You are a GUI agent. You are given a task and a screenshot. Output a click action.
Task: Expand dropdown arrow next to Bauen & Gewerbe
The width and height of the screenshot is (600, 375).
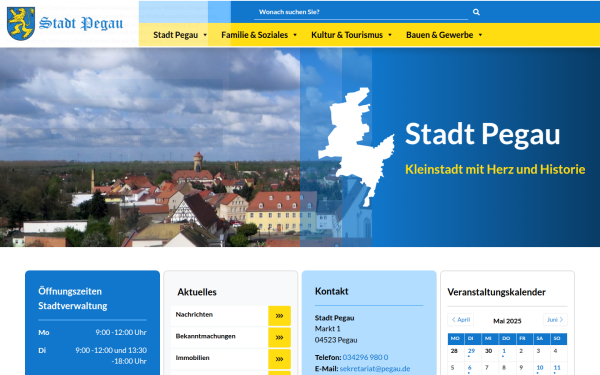(x=480, y=35)
